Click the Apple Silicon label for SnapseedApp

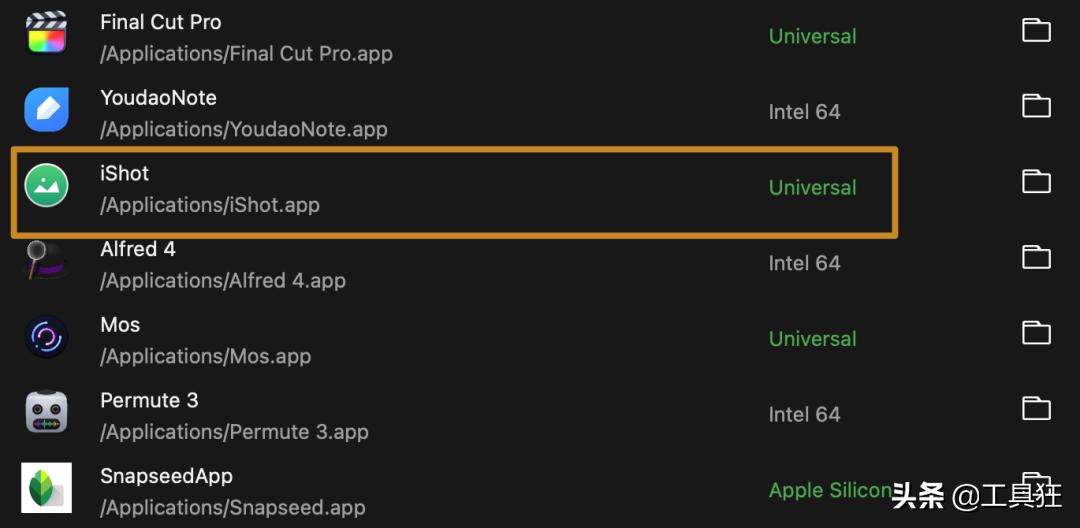point(829,490)
